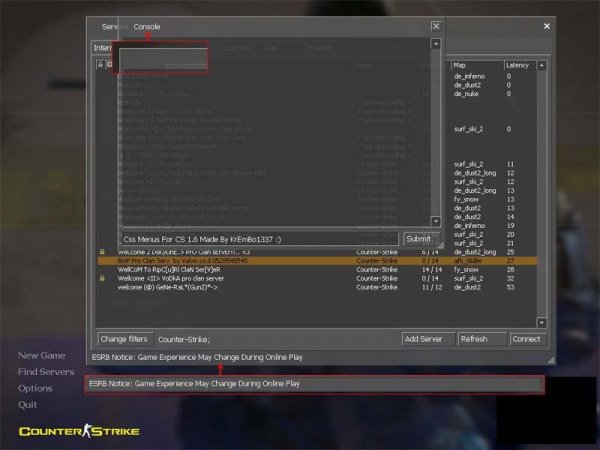600x450 pixels.
Task: Click the latency value 53
Action: pyautogui.click(x=510, y=287)
